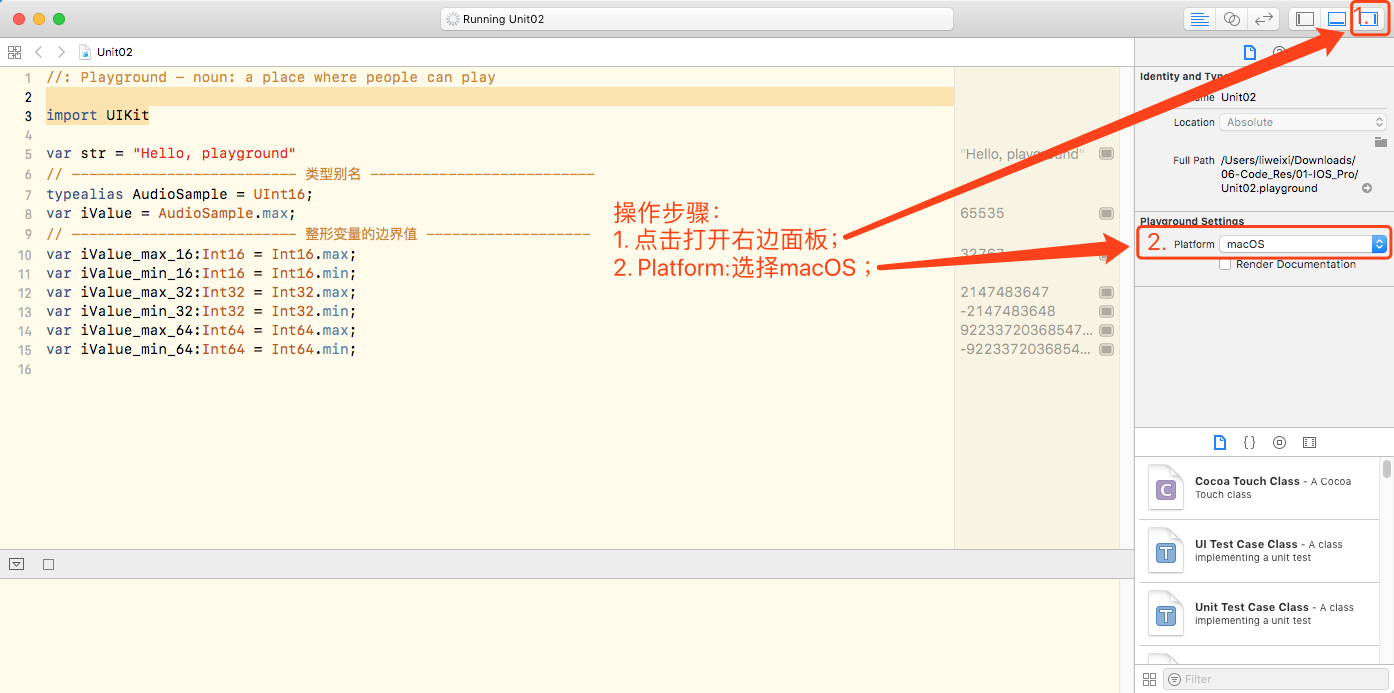
Task: Show the Standard editor (lines icon)
Action: click(1199, 18)
